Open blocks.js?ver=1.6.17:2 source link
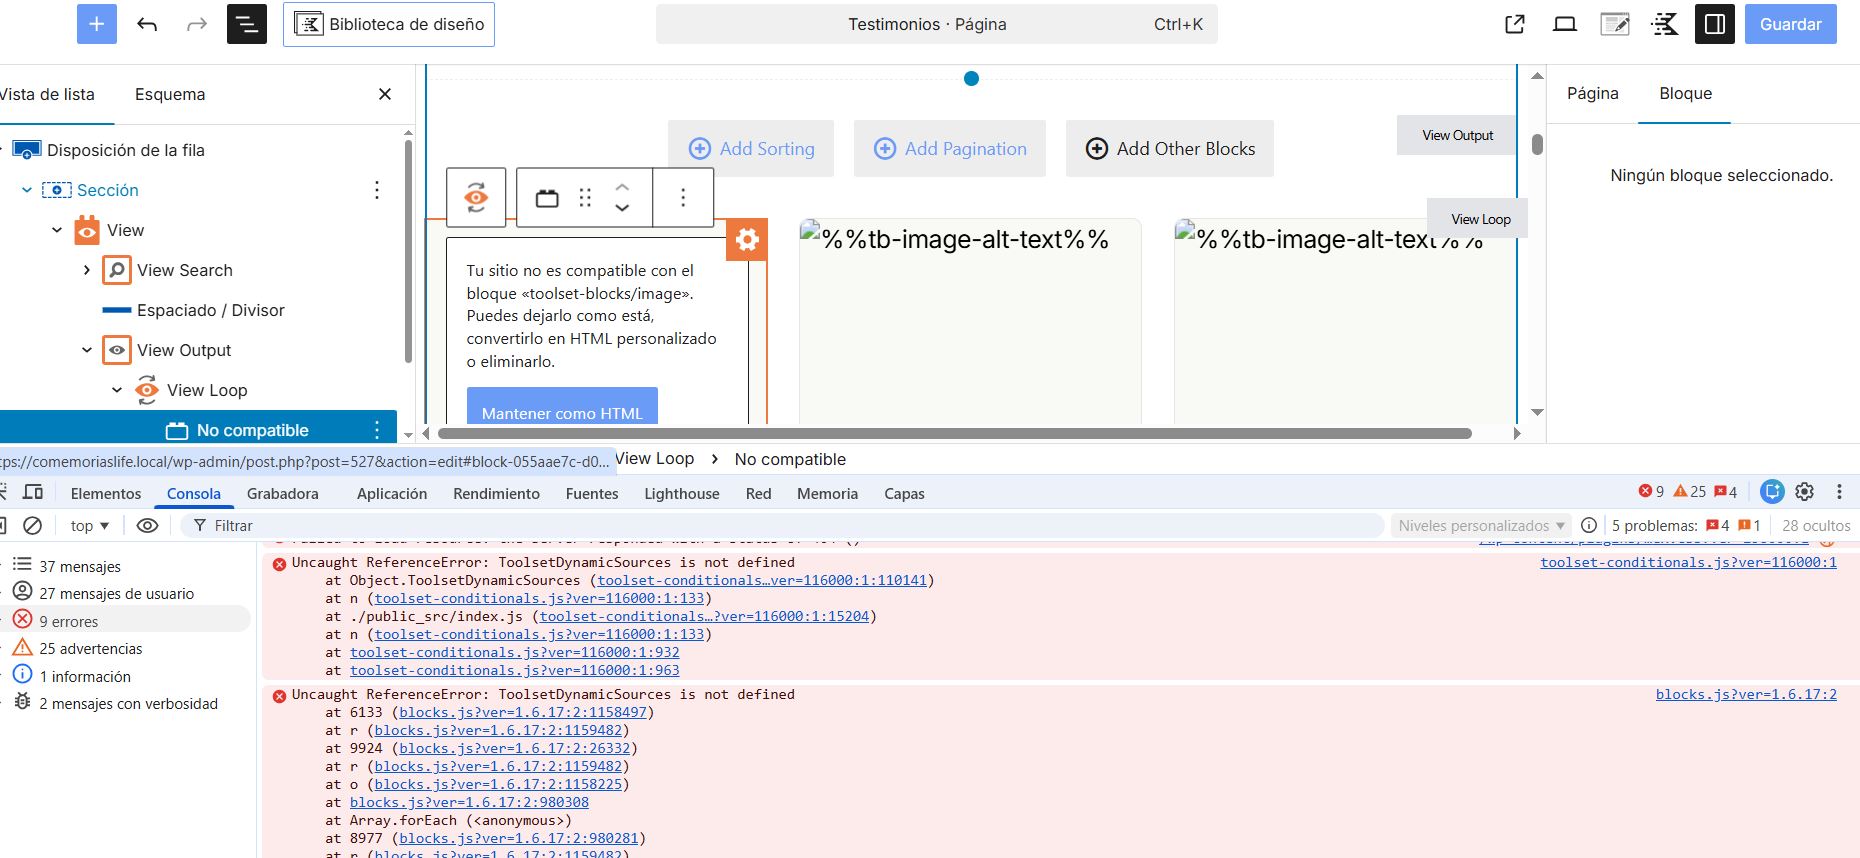 pyautogui.click(x=1746, y=694)
